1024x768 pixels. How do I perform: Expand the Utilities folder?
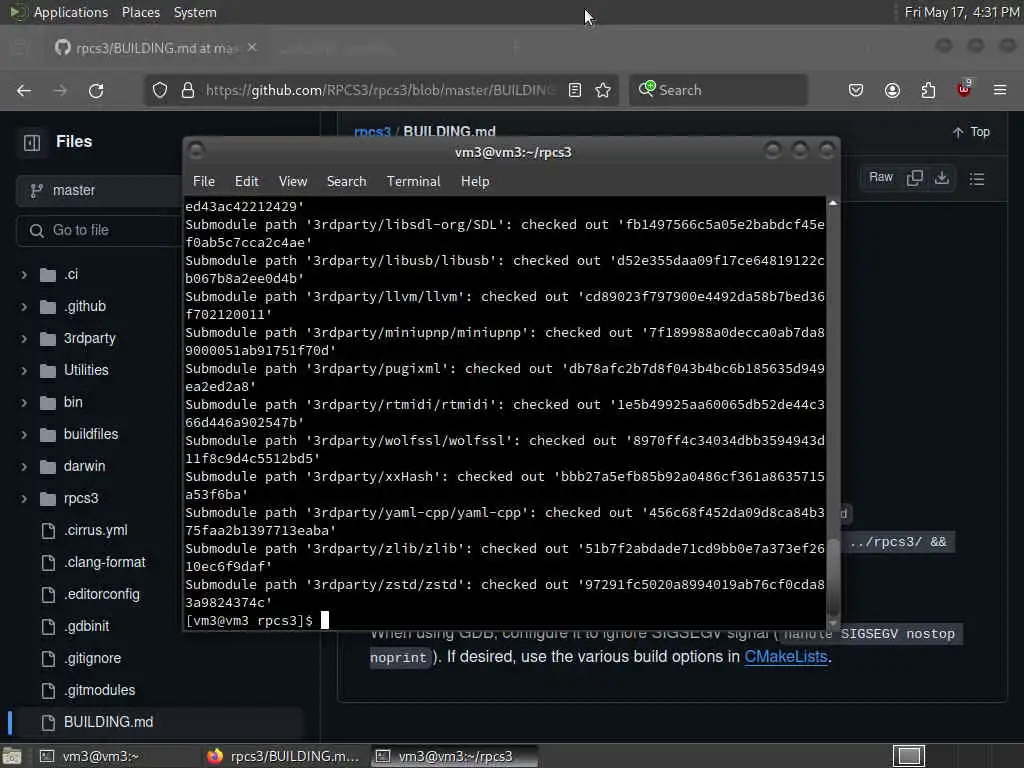pos(24,371)
